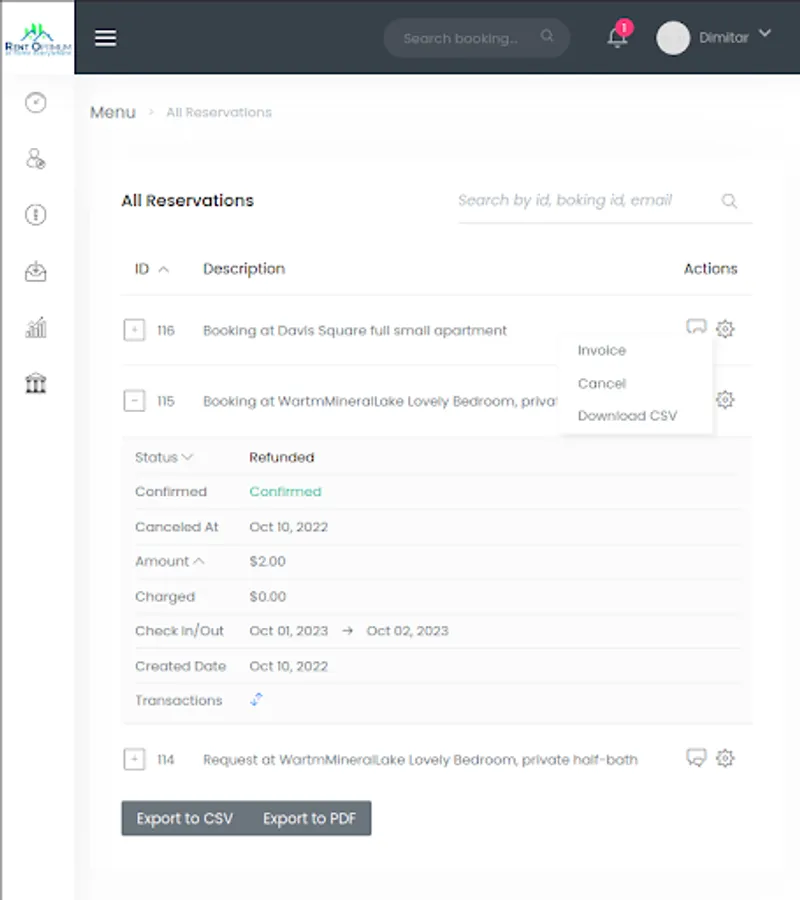Open the user management sidebar icon
Screen dimensions: 800x900
coord(37,159)
